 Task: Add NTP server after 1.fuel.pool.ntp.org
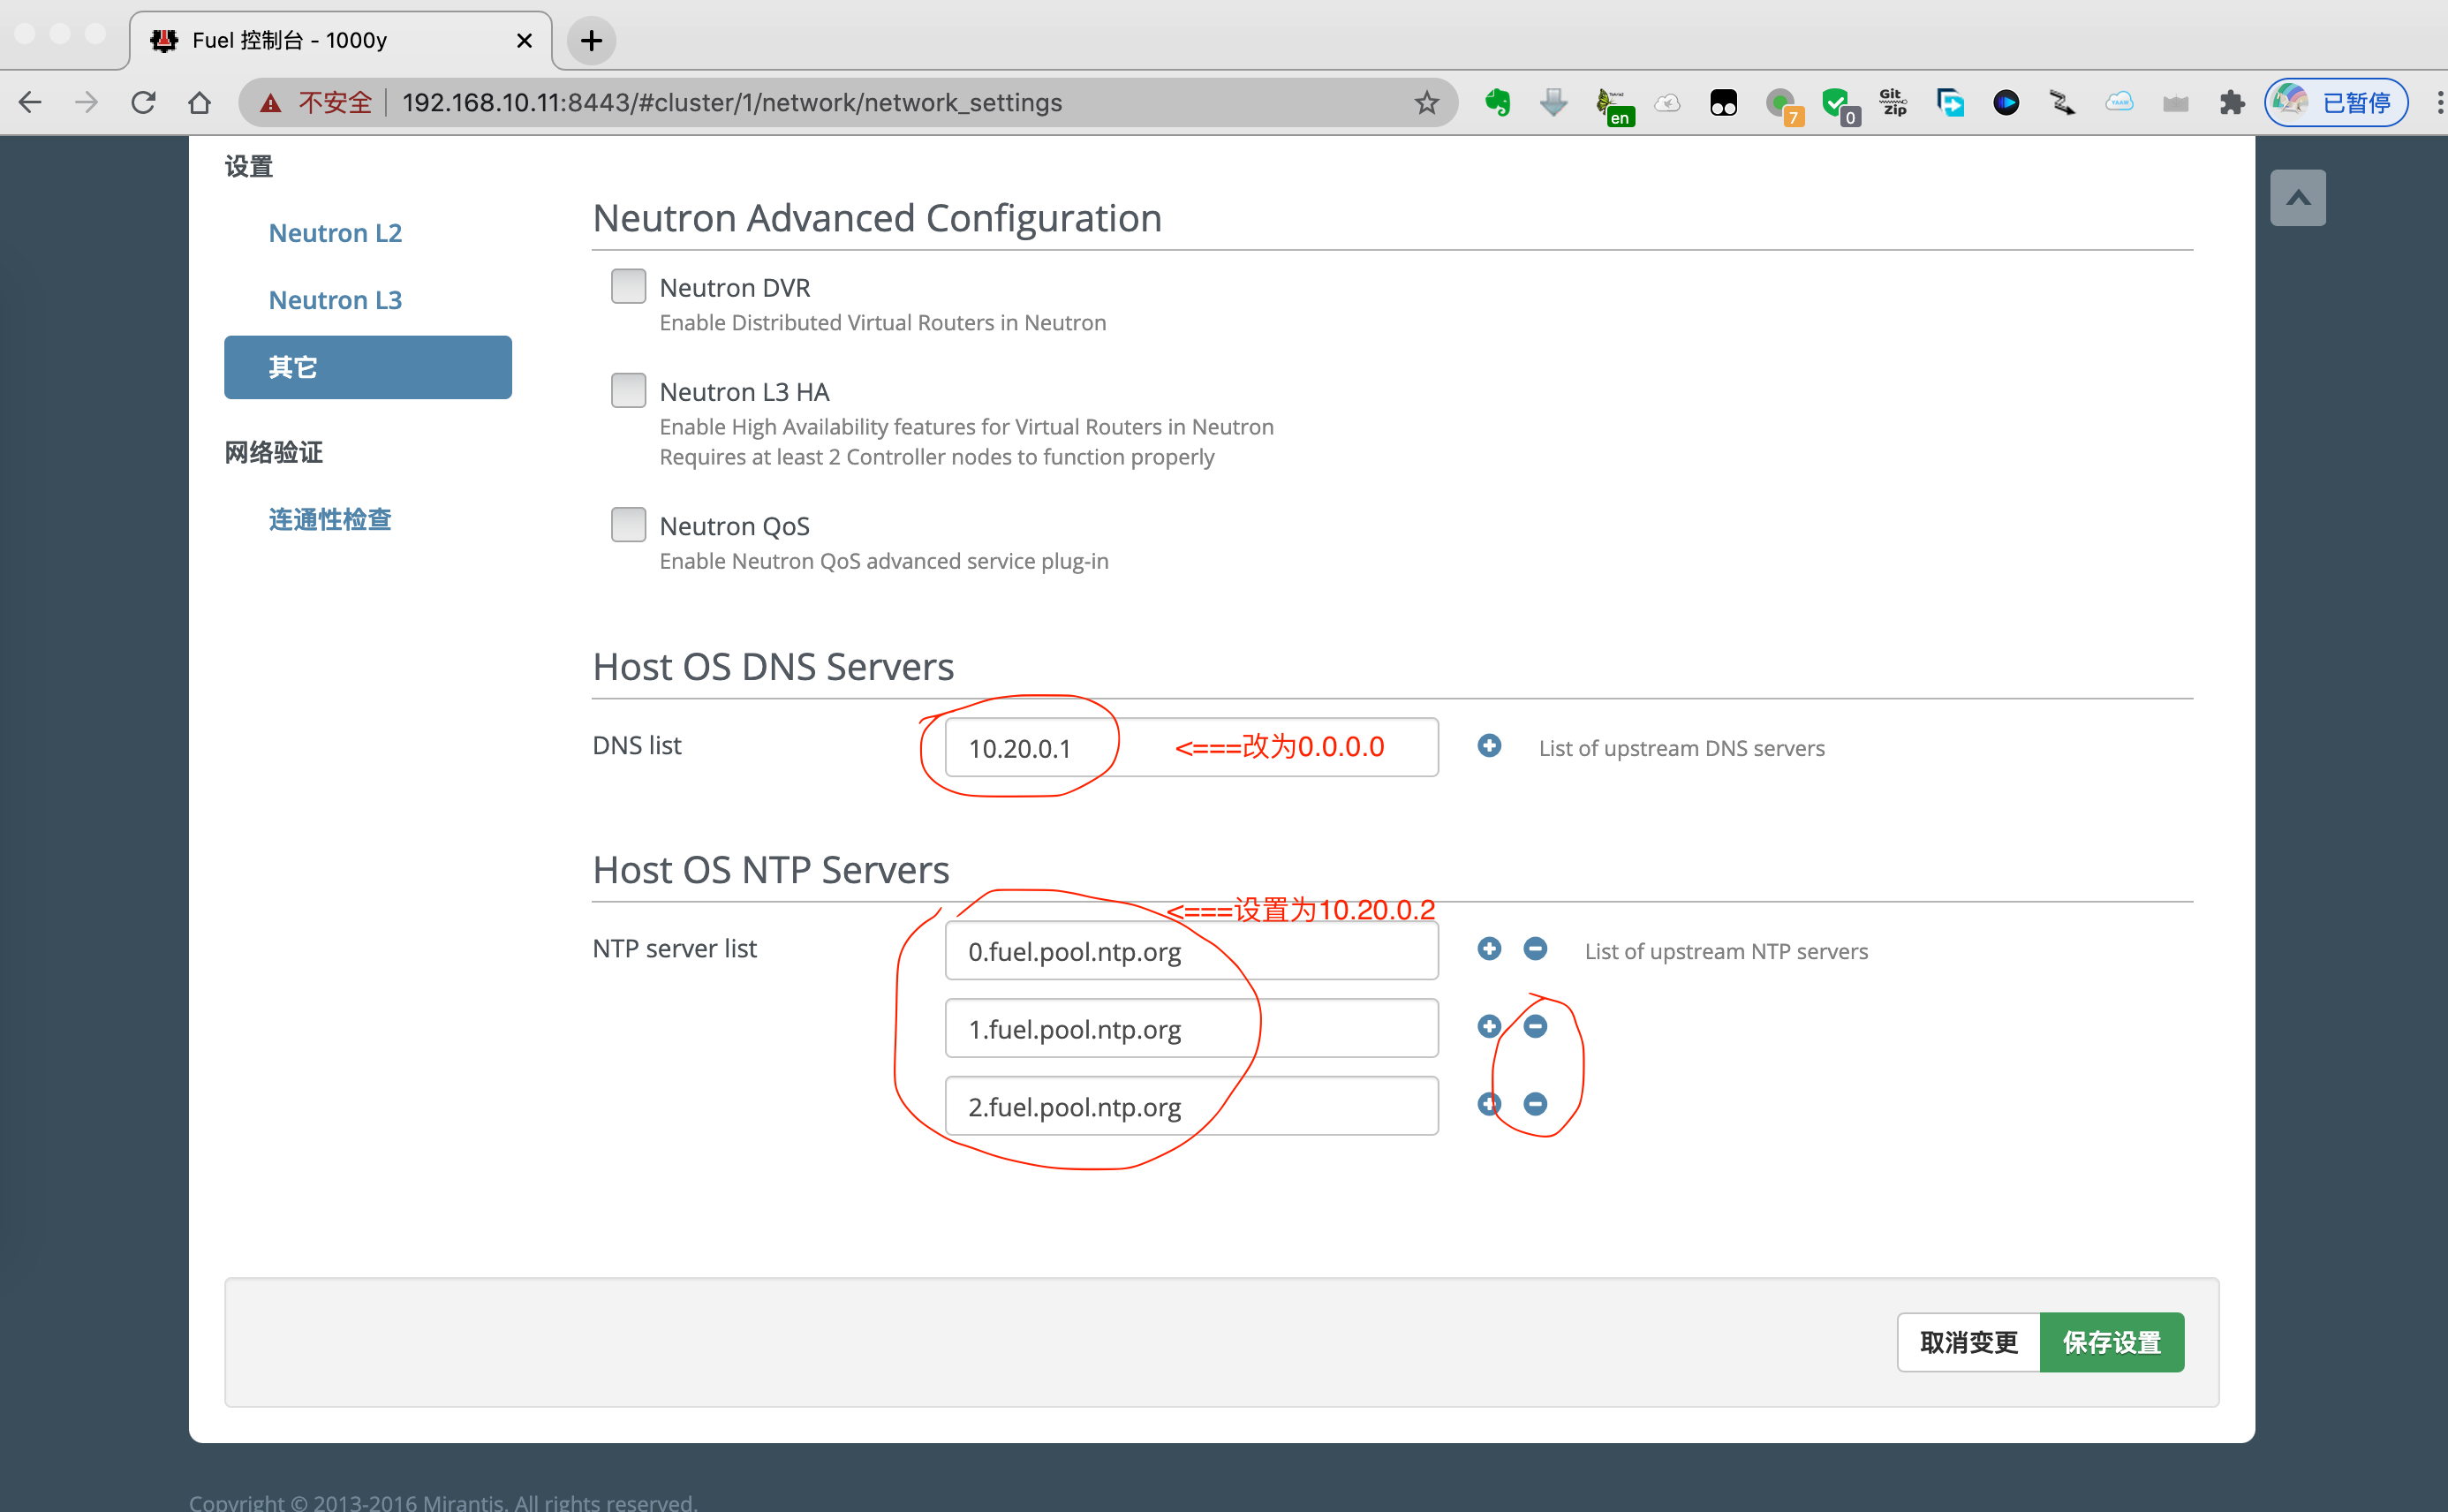coord(1489,1027)
